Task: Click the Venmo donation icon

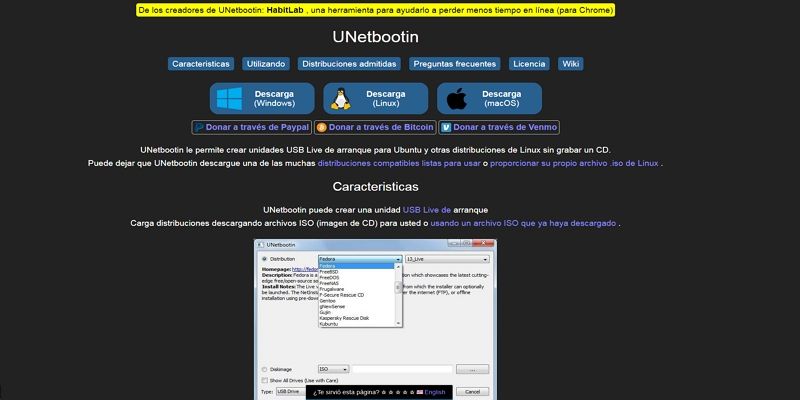Action: 446,128
